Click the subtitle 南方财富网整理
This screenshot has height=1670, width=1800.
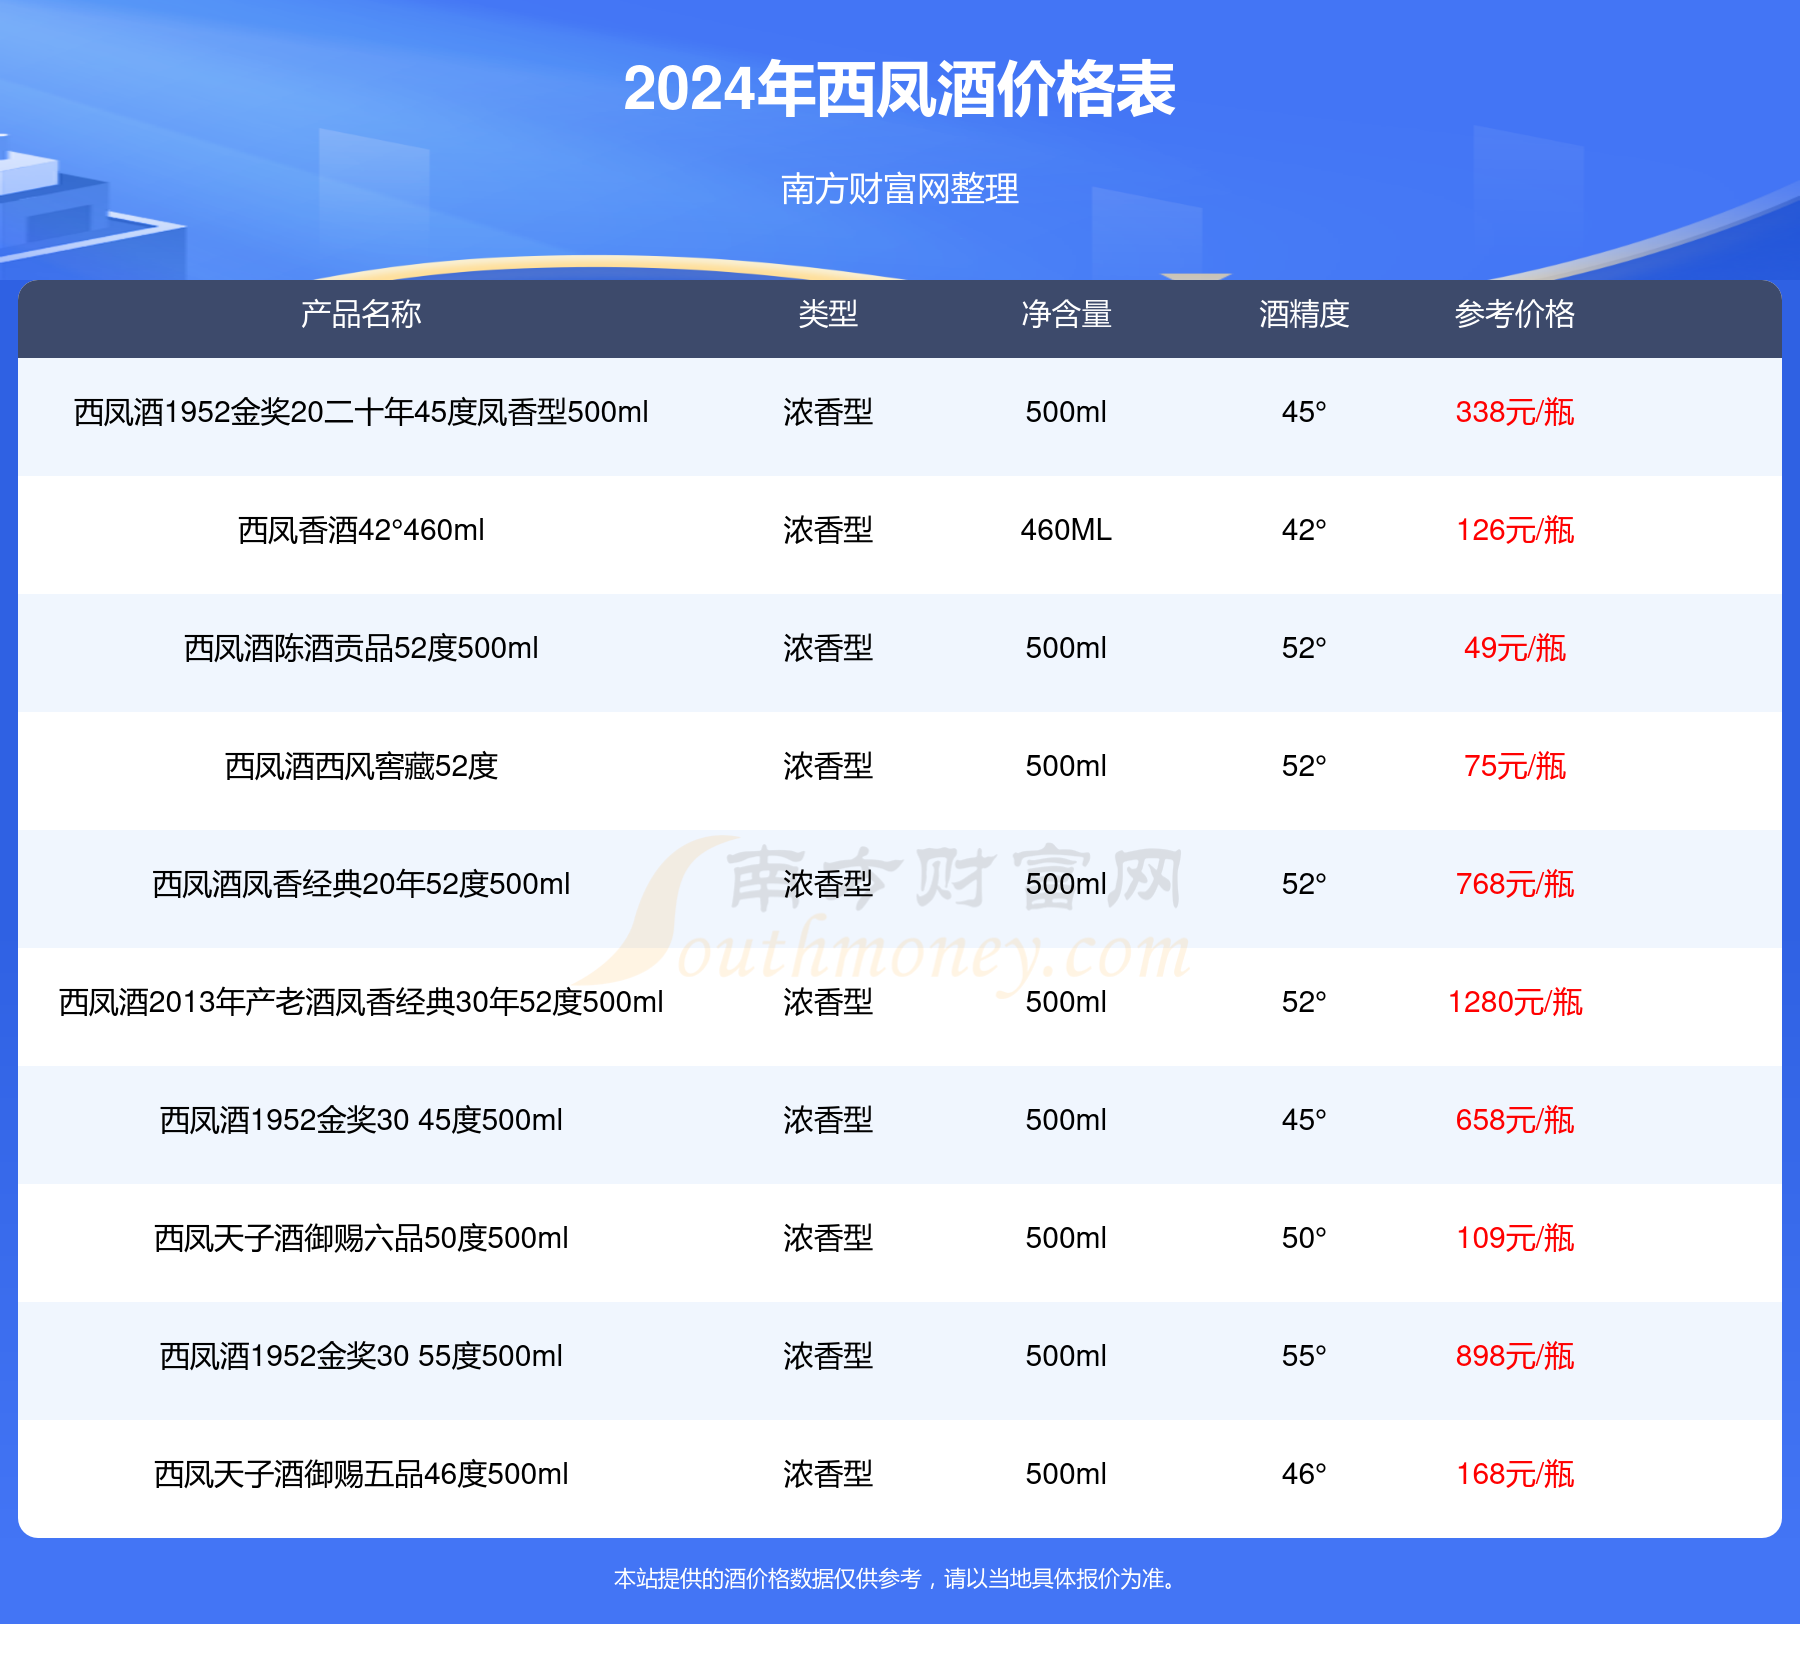[899, 188]
